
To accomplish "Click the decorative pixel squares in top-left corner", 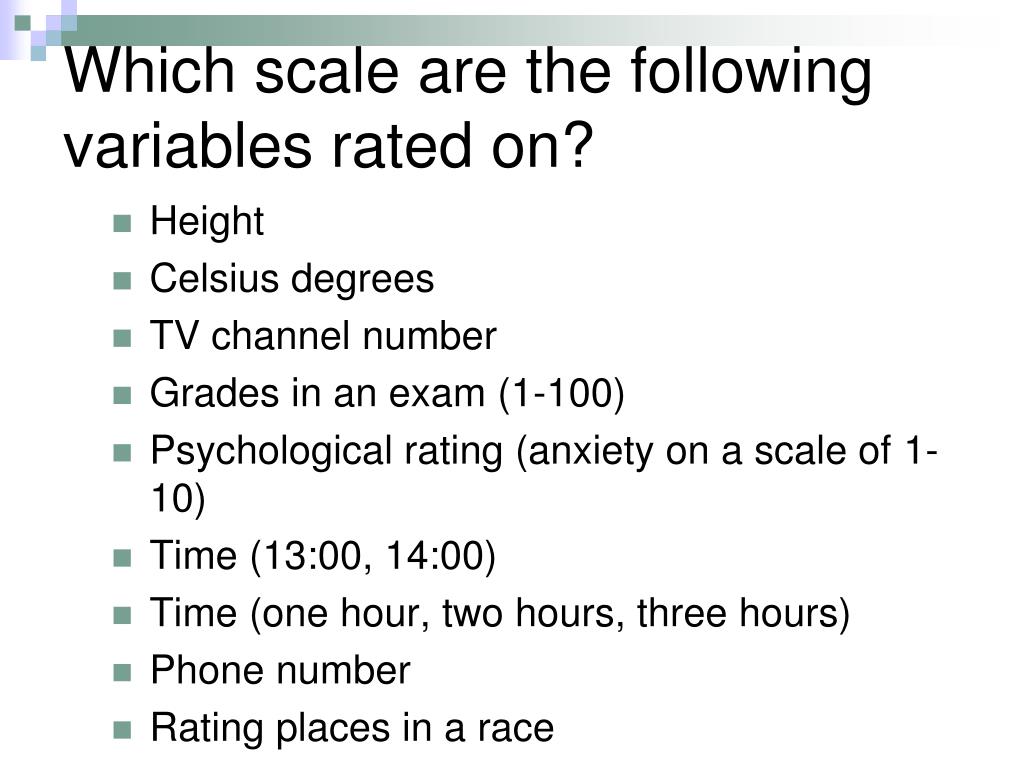I will (x=38, y=29).
